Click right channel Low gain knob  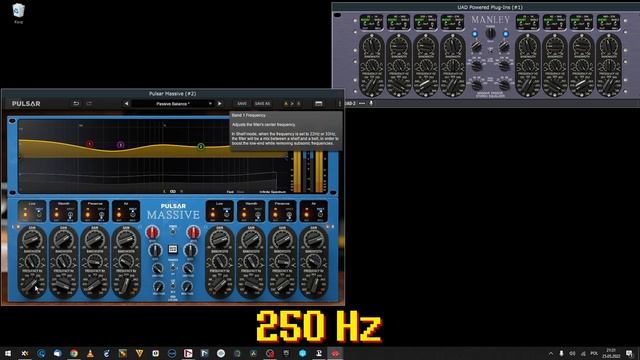coord(220,239)
